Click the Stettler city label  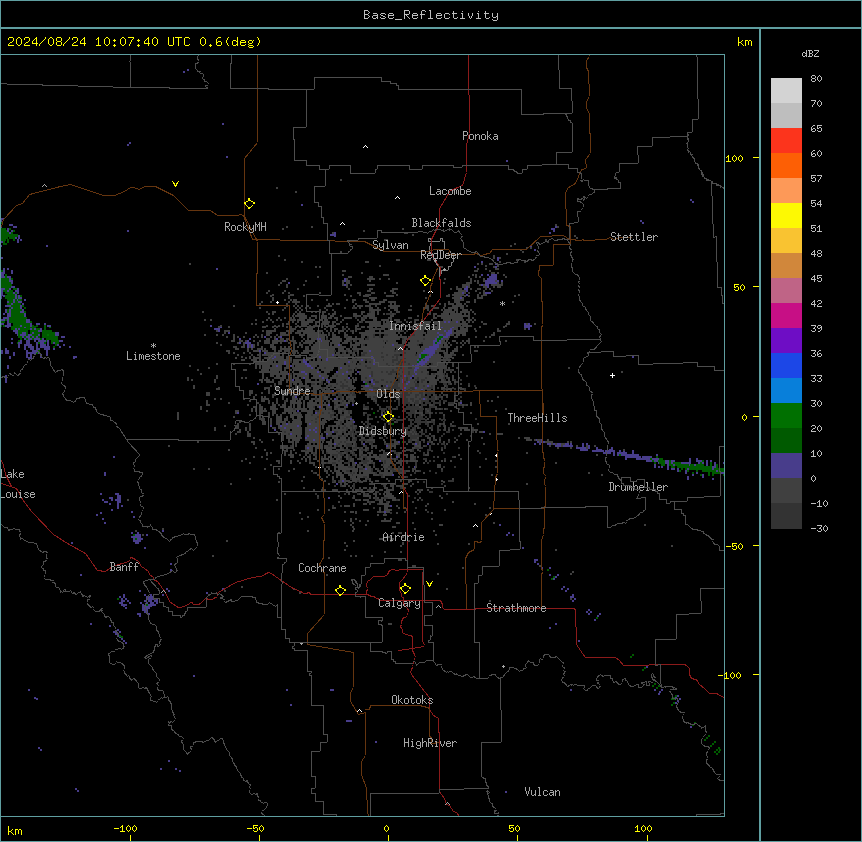pos(634,237)
